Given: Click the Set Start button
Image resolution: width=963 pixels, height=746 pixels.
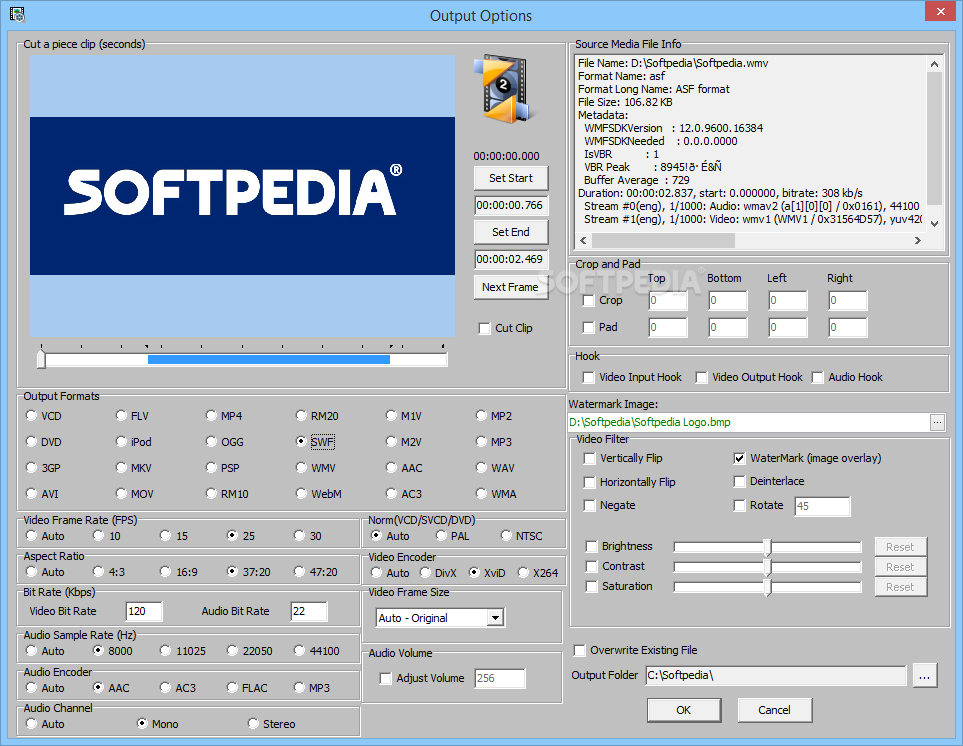Looking at the screenshot, I should pos(511,178).
